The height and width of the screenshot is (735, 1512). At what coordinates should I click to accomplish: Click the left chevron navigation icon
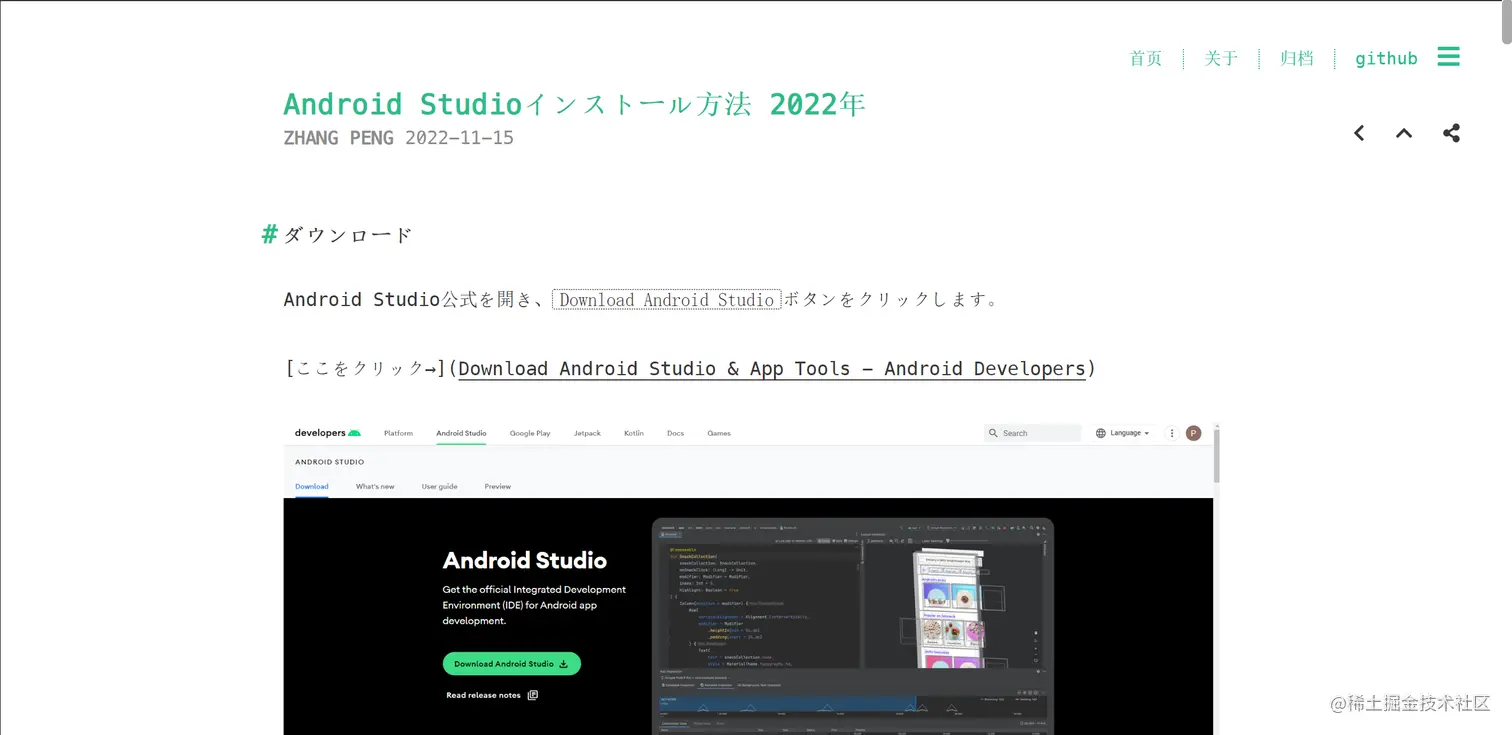coord(1358,132)
